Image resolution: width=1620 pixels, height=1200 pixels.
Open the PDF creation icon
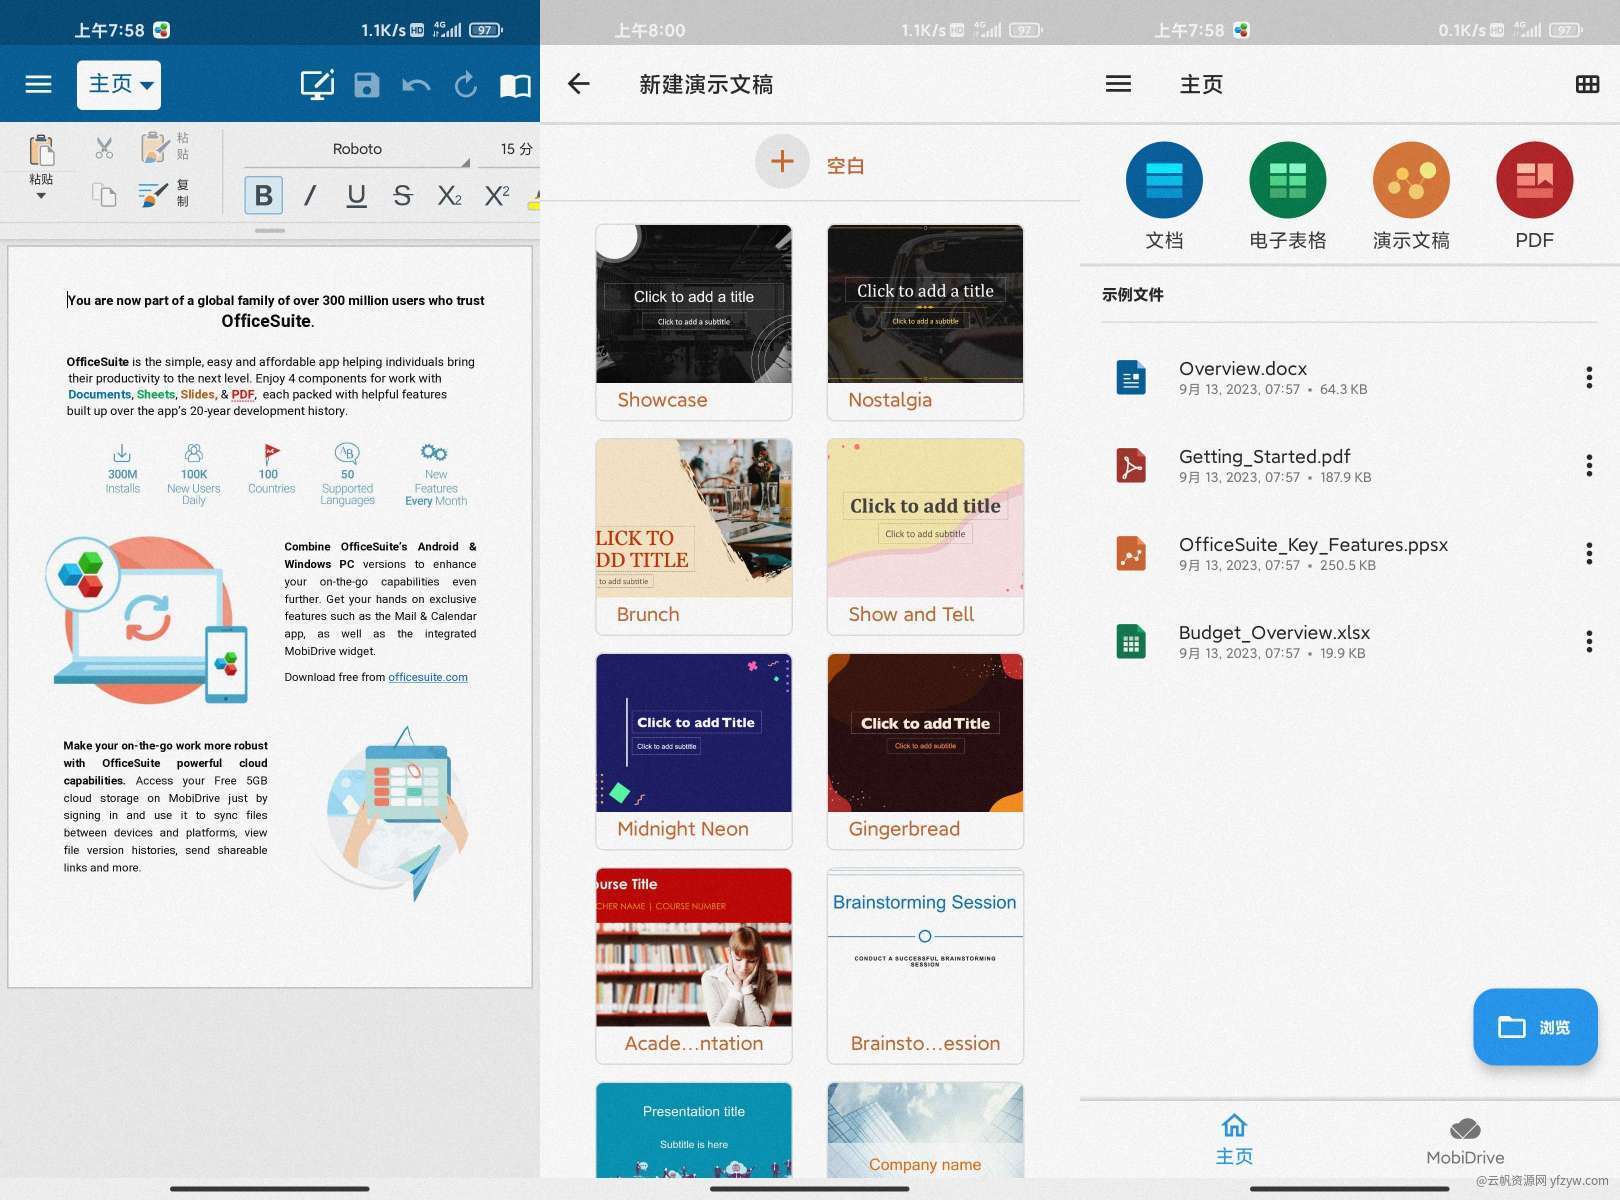1534,196
